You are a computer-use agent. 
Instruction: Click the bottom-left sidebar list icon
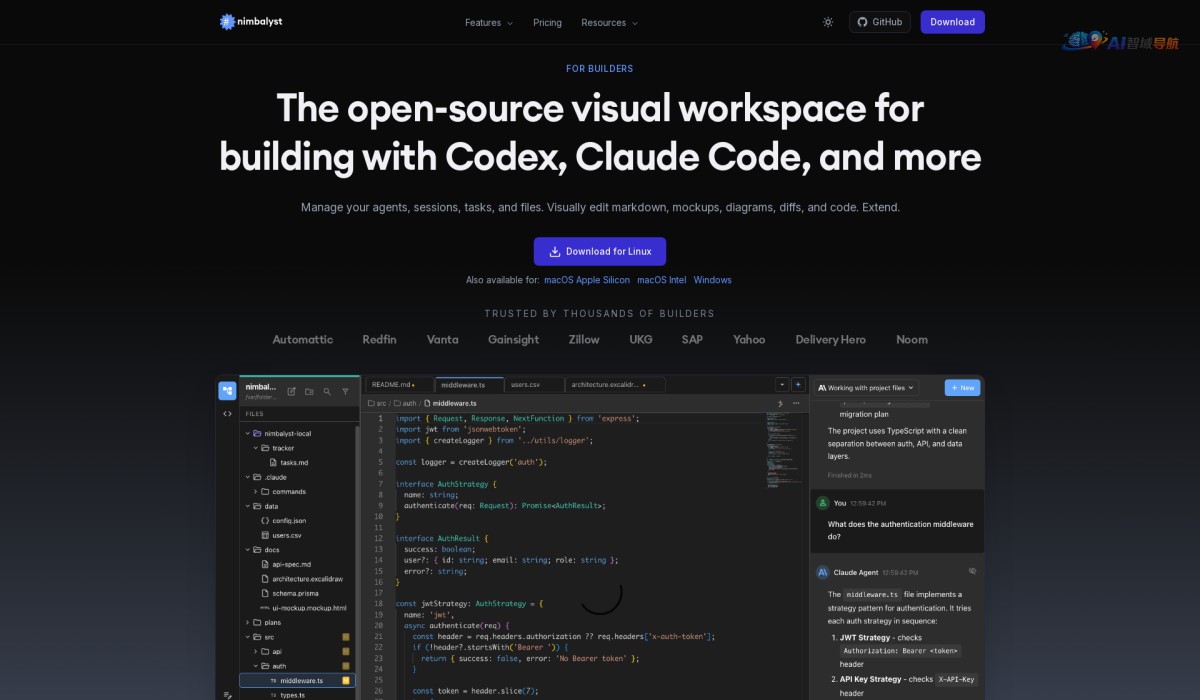click(x=228, y=694)
